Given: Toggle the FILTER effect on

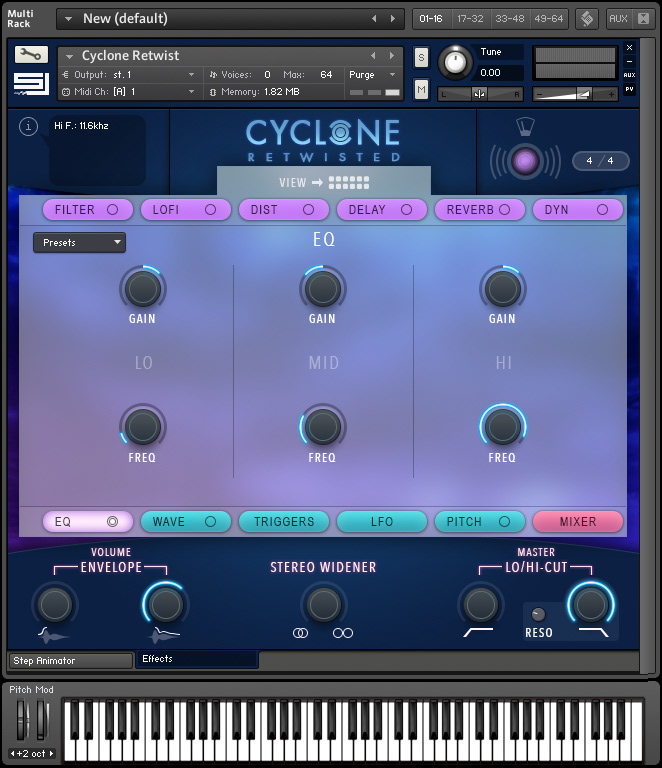Looking at the screenshot, I should 113,210.
